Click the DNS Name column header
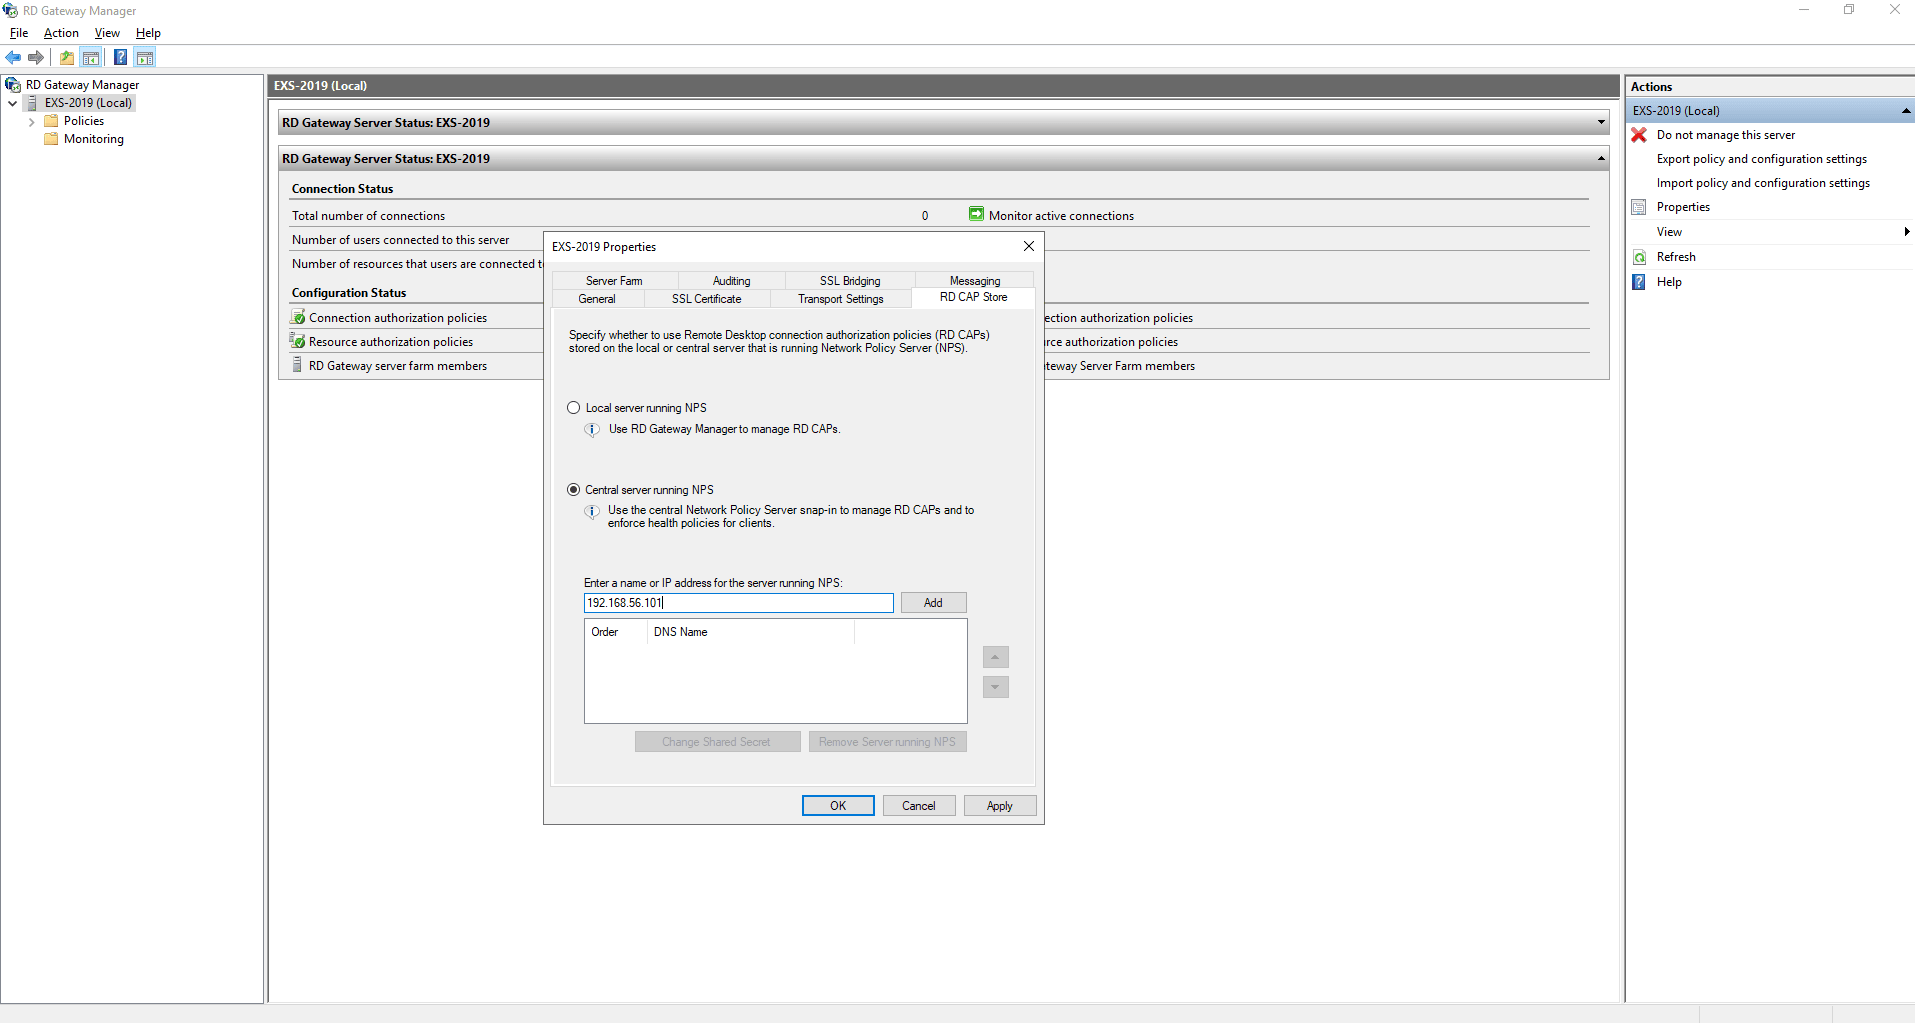1915x1023 pixels. pos(751,632)
